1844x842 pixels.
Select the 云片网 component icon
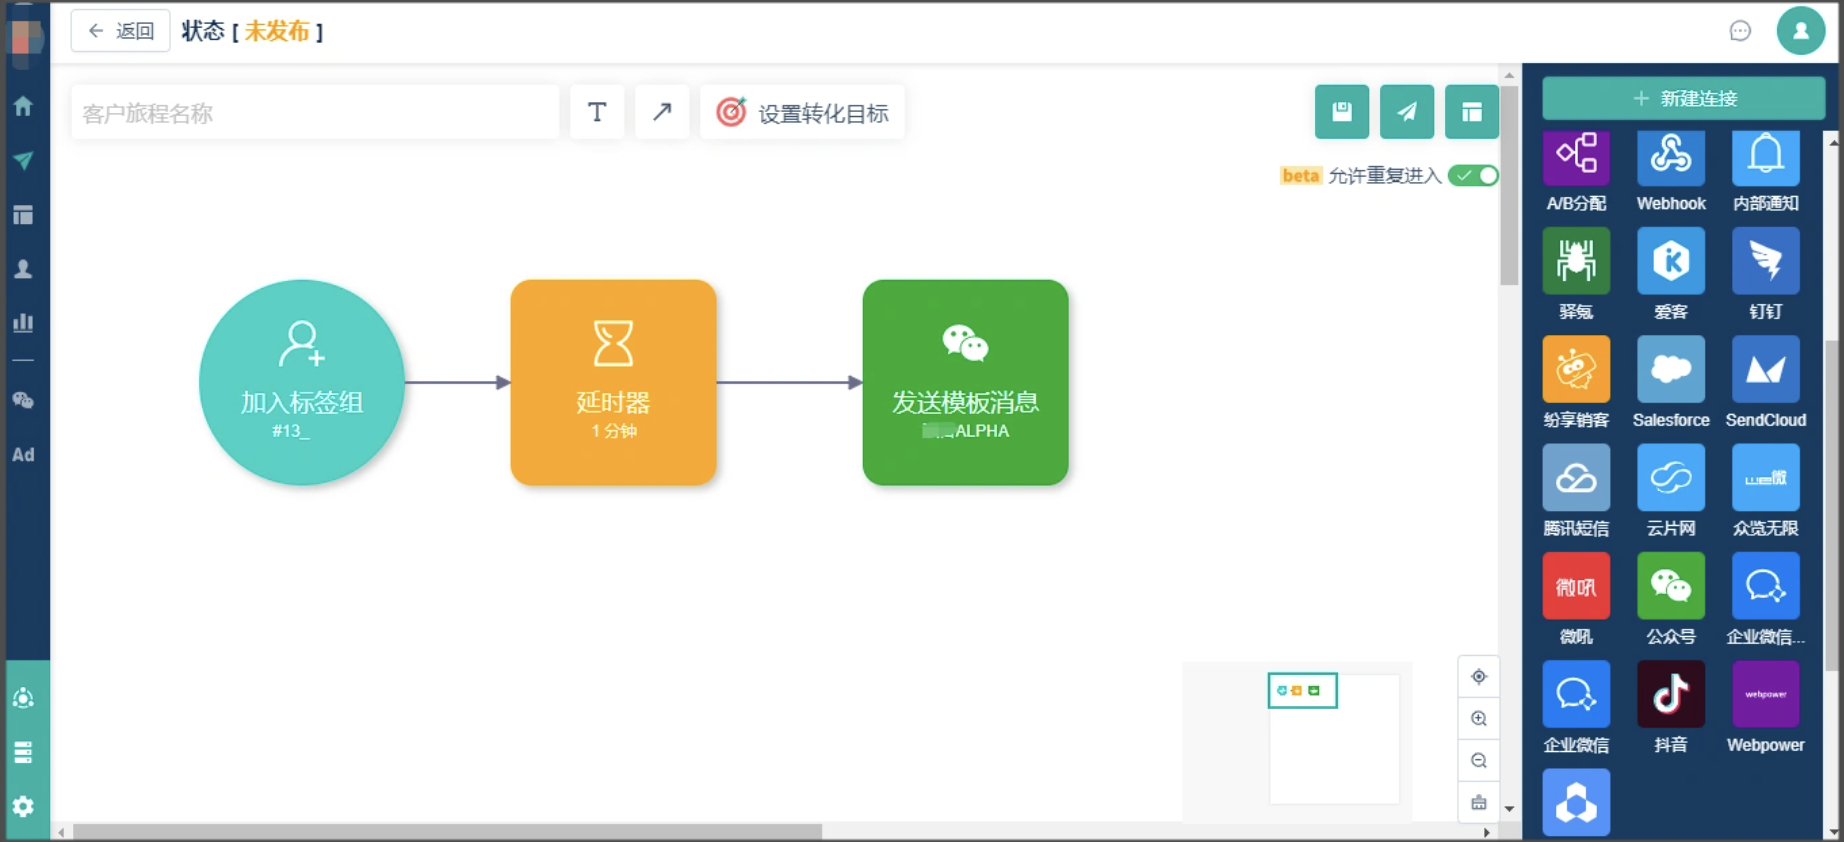(x=1671, y=478)
